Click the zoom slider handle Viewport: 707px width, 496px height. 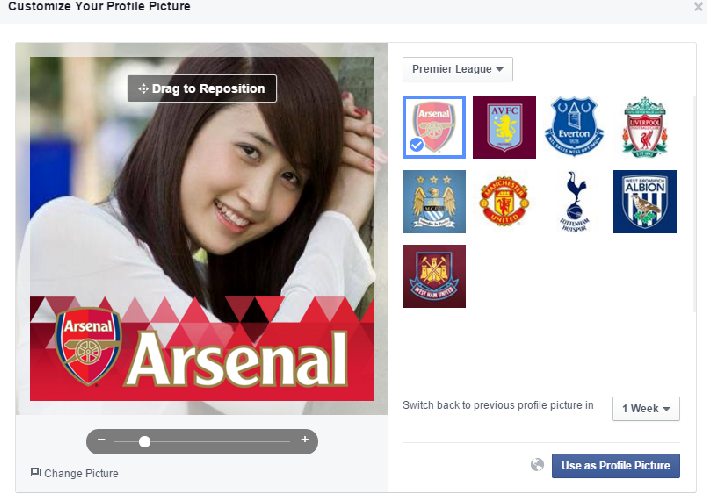tap(145, 441)
